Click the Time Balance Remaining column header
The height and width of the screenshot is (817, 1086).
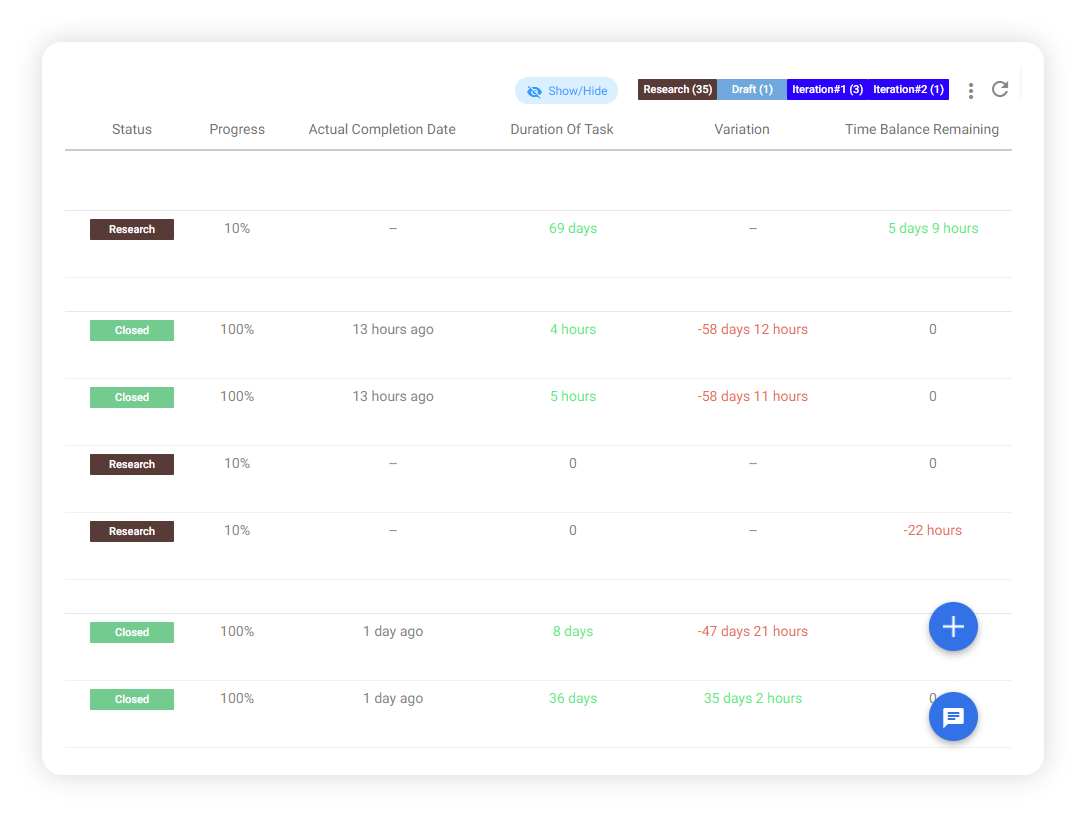tap(921, 129)
